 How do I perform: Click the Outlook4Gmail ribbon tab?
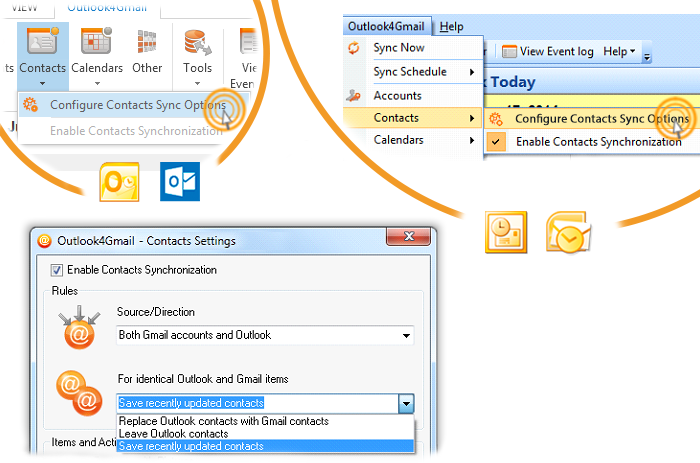[x=107, y=7]
